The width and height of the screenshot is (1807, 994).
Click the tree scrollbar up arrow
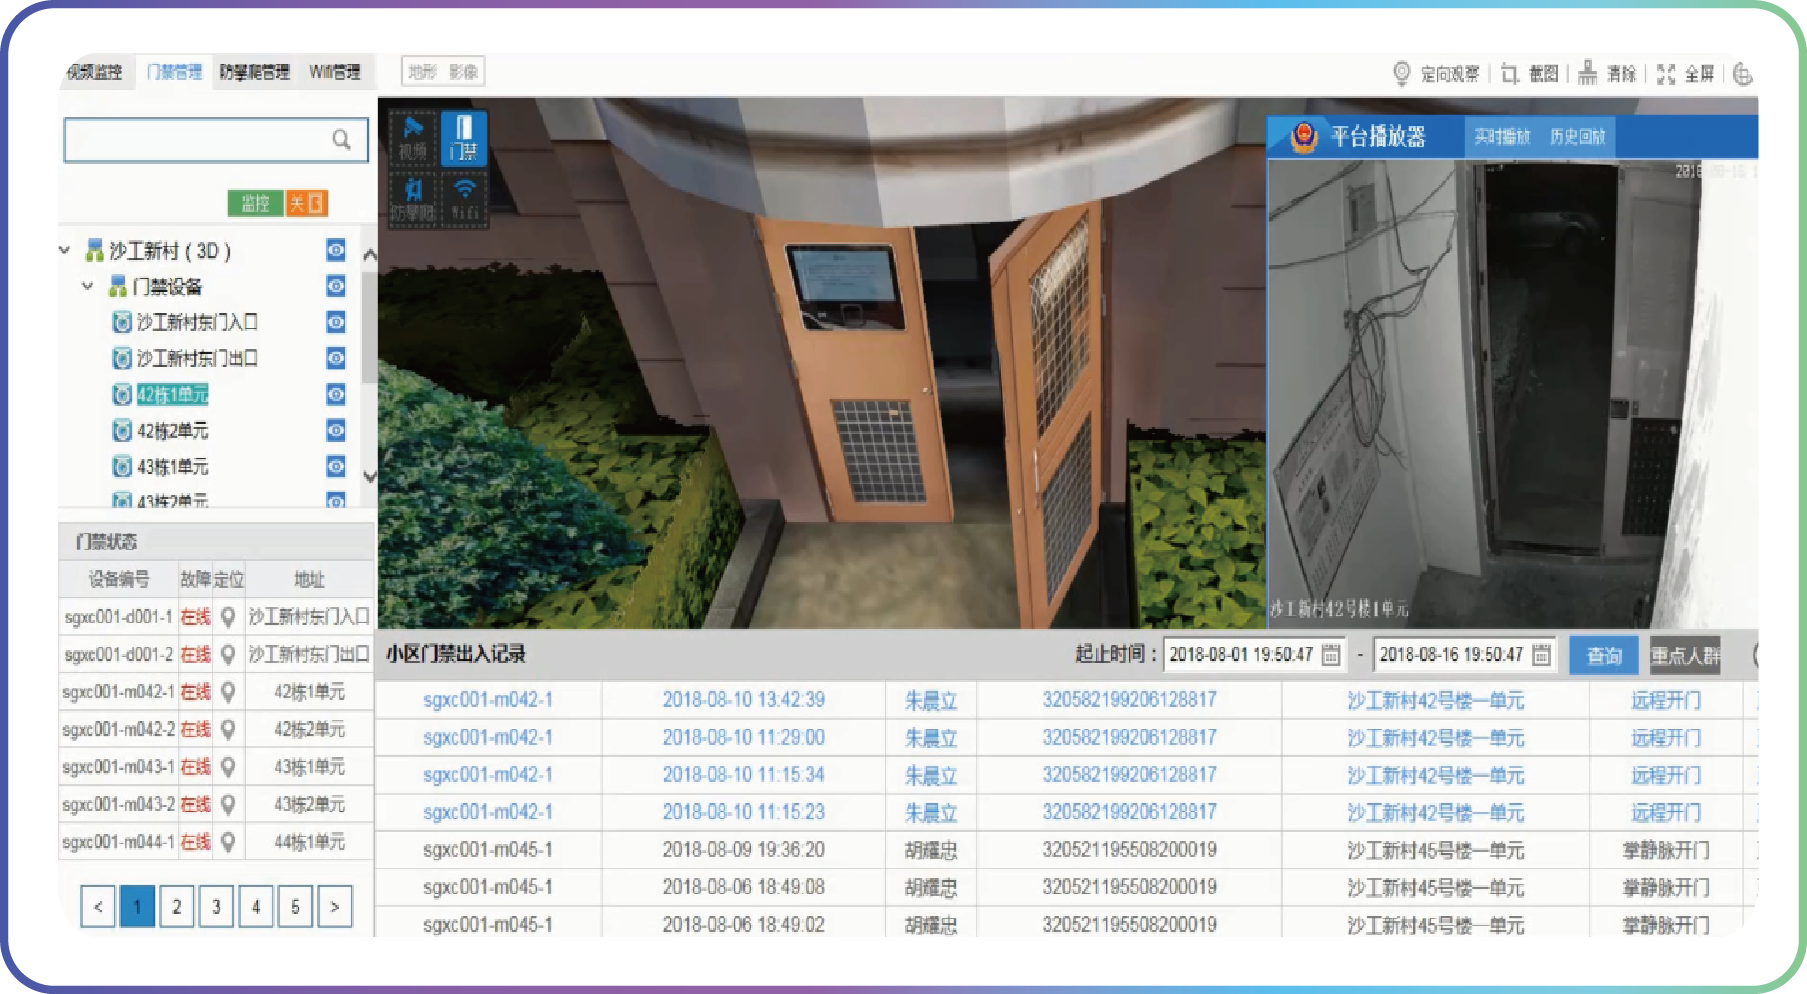[x=369, y=255]
